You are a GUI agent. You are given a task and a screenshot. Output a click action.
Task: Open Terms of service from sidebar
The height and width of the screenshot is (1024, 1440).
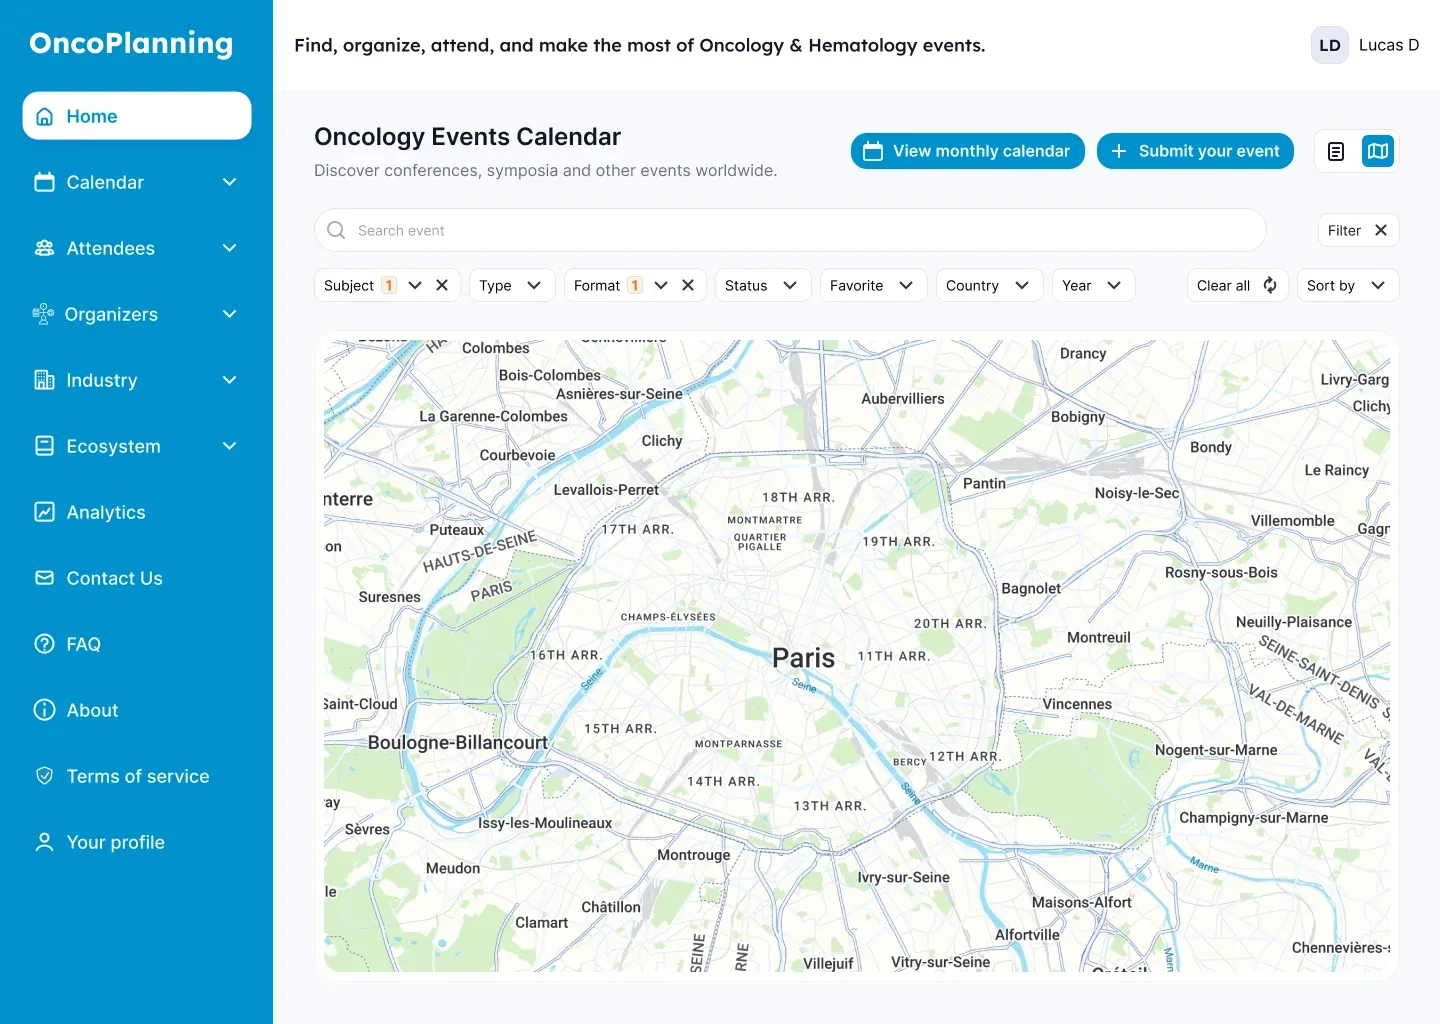(x=137, y=776)
